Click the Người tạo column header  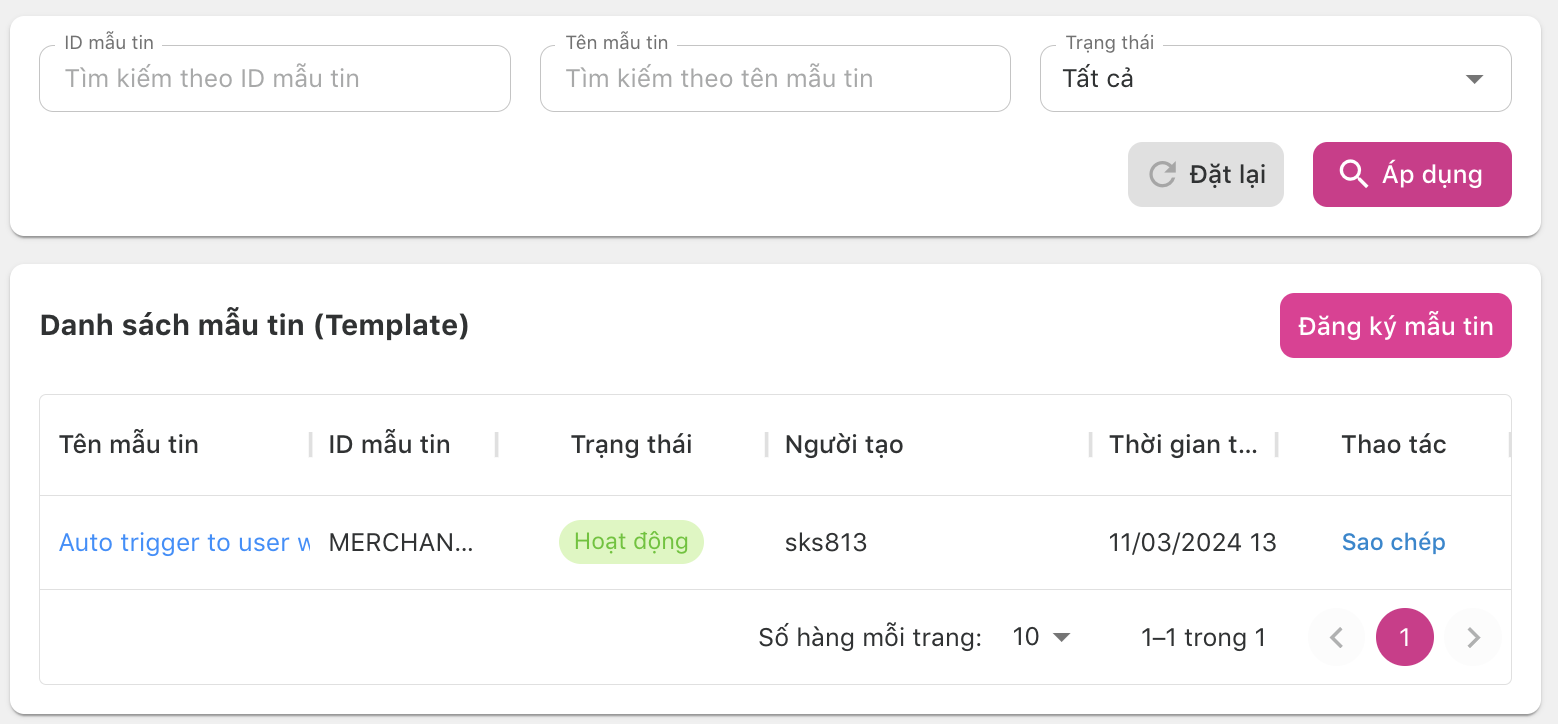click(844, 445)
